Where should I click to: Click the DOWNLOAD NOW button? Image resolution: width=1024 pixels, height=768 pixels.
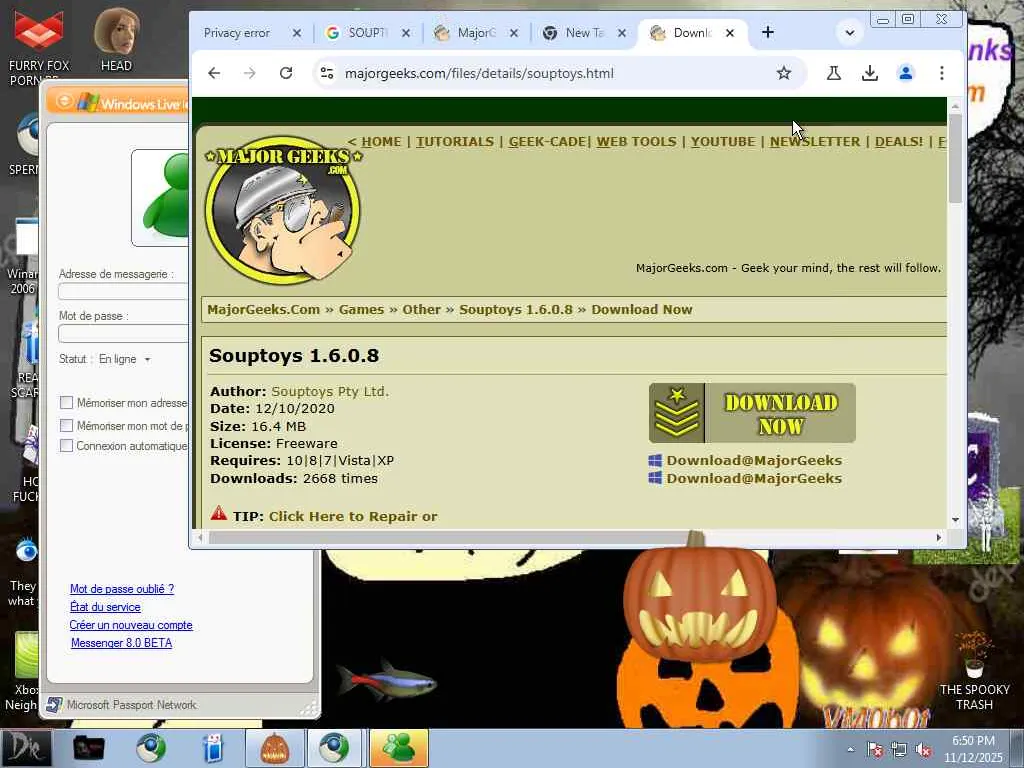pos(752,413)
